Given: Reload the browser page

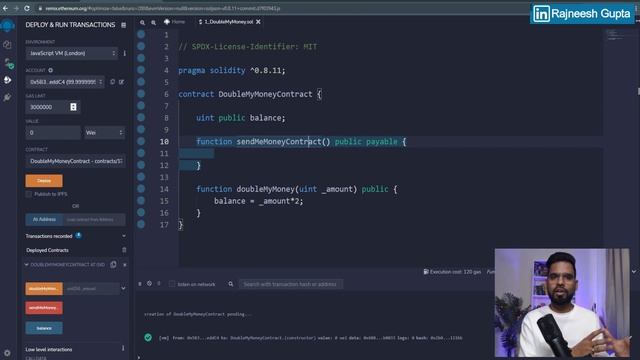Looking at the screenshot, I should coord(27,8).
